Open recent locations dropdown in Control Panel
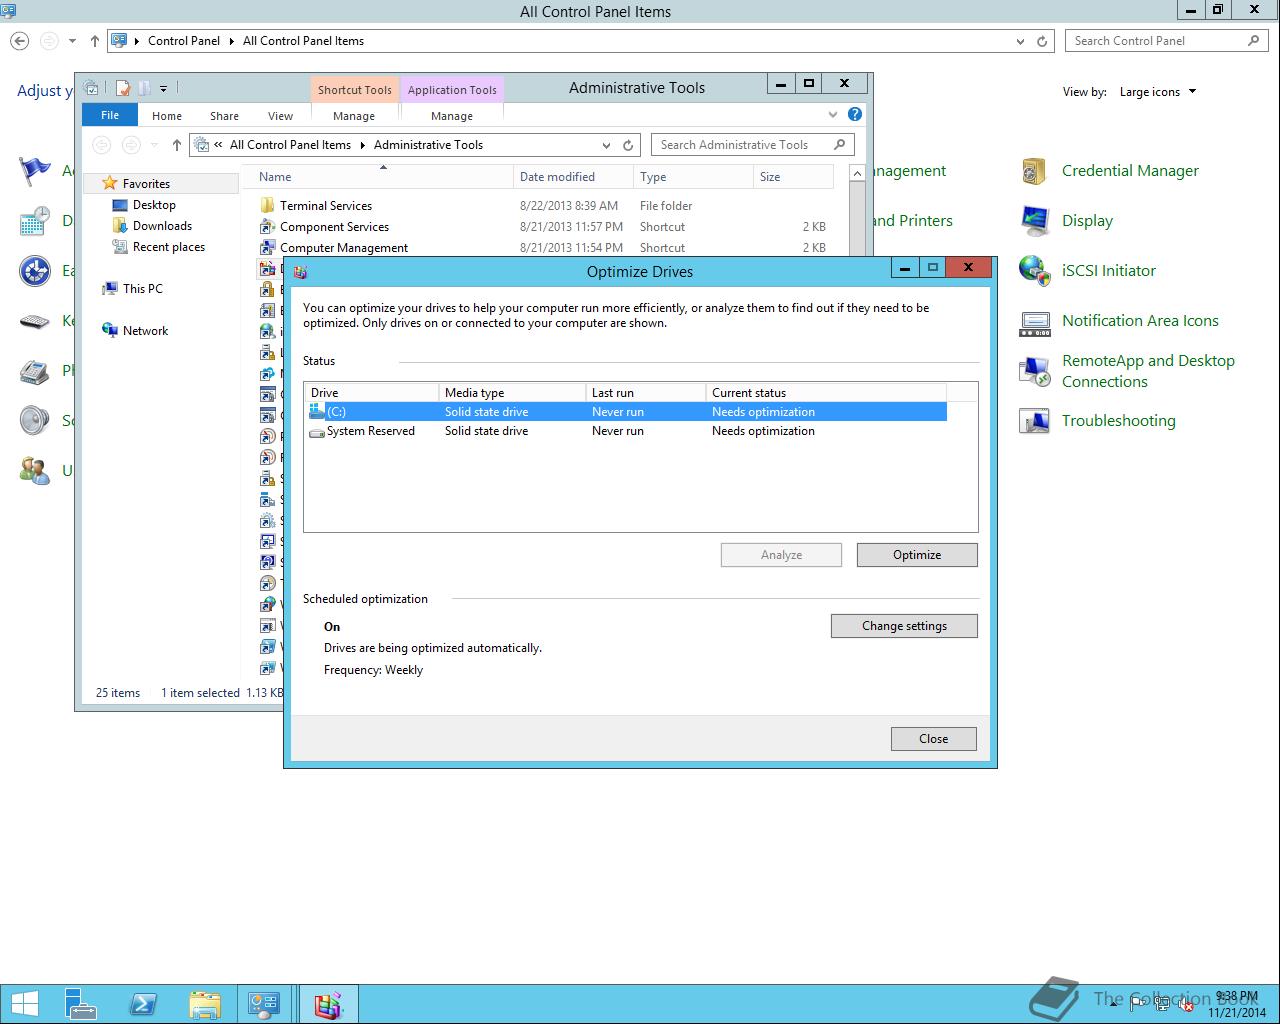Screen dimensions: 1280x1024 [x=72, y=41]
